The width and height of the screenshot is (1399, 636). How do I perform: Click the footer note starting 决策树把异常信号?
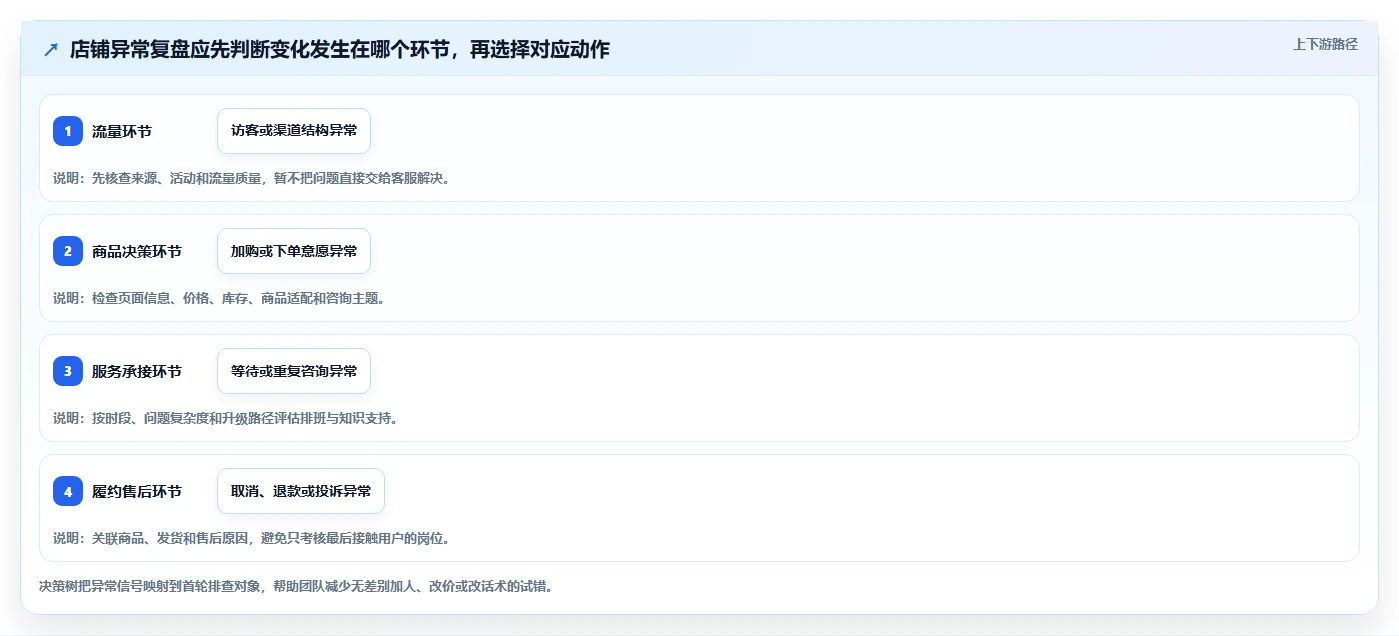[x=296, y=586]
